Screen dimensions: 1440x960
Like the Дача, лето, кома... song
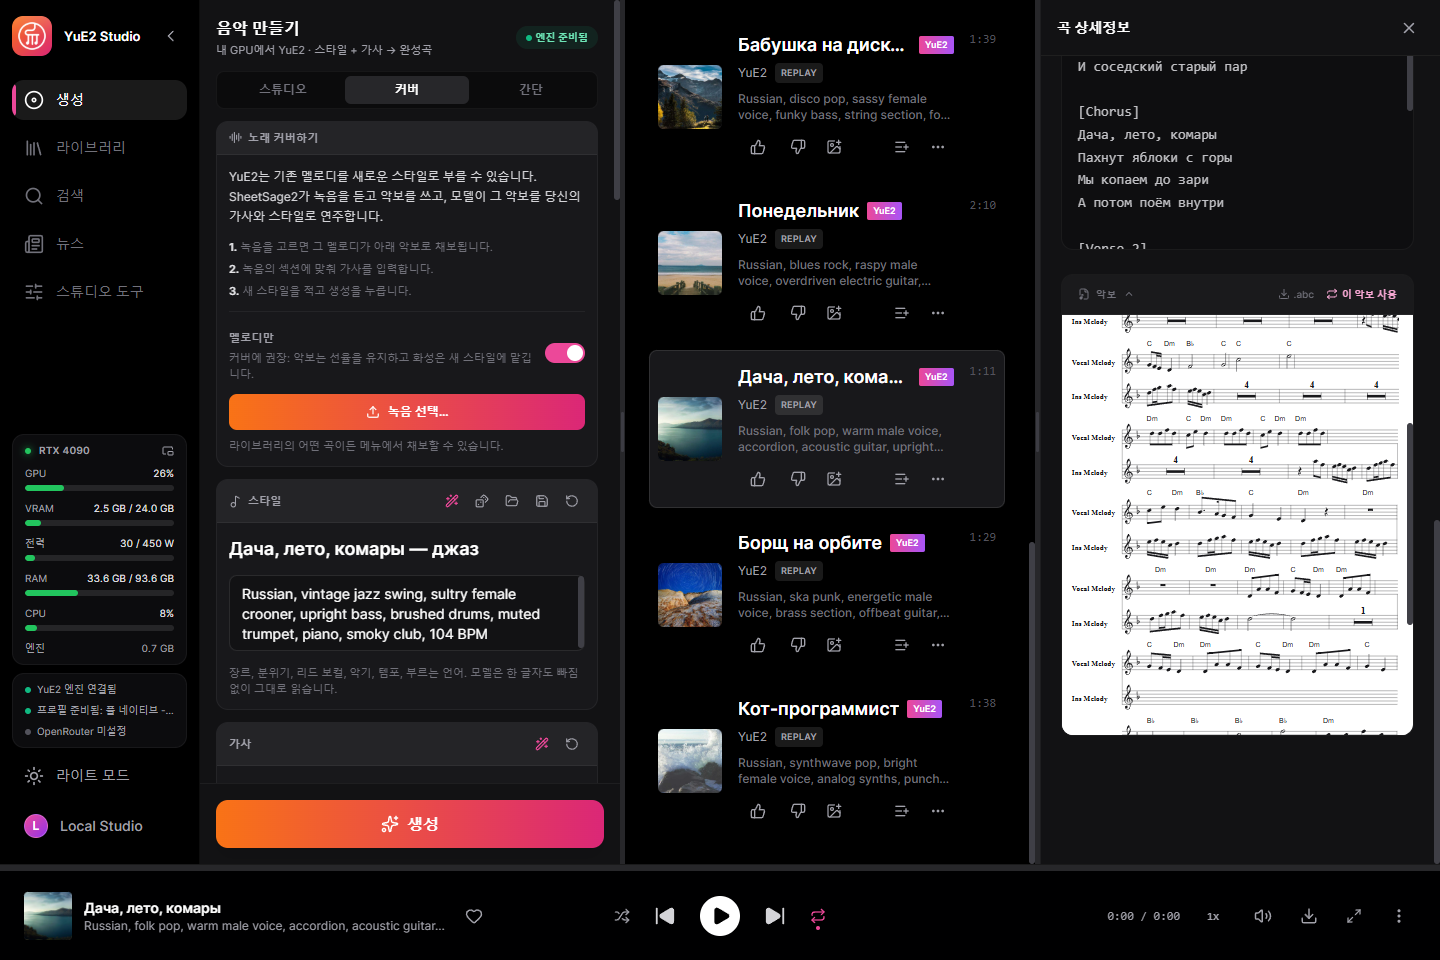click(x=758, y=479)
